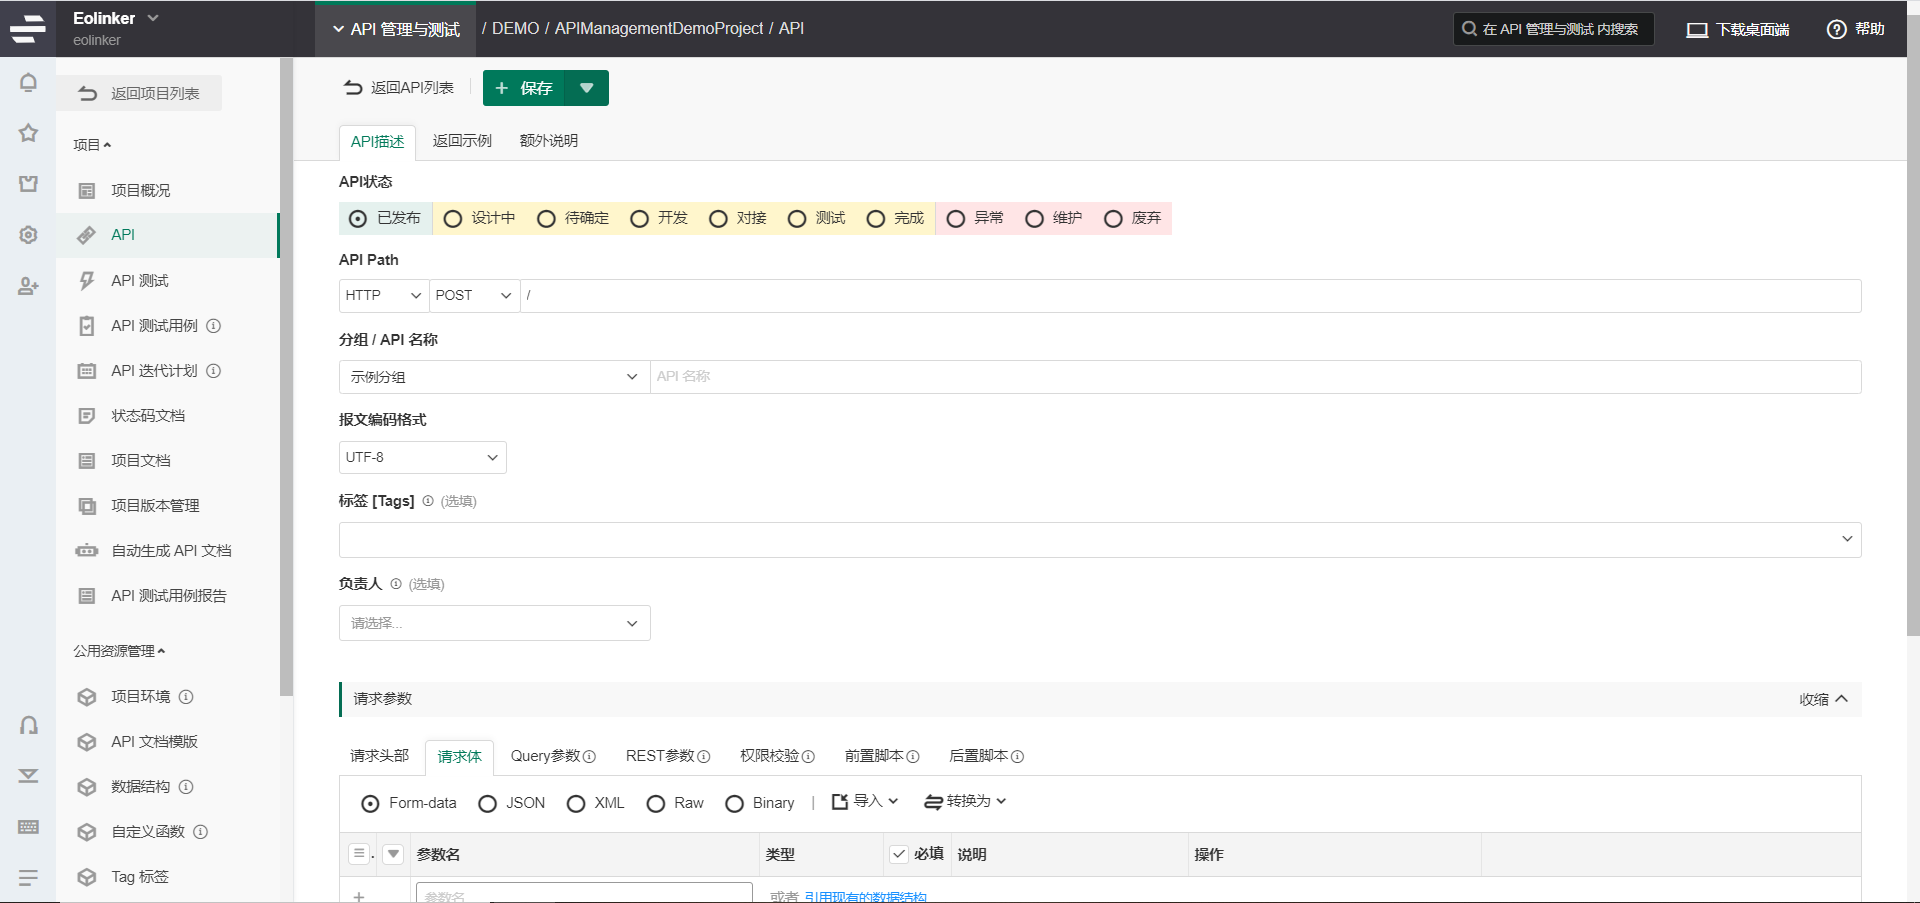Click the settings hexagon icon in left rail
Viewport: 1920px width, 903px height.
coord(28,235)
